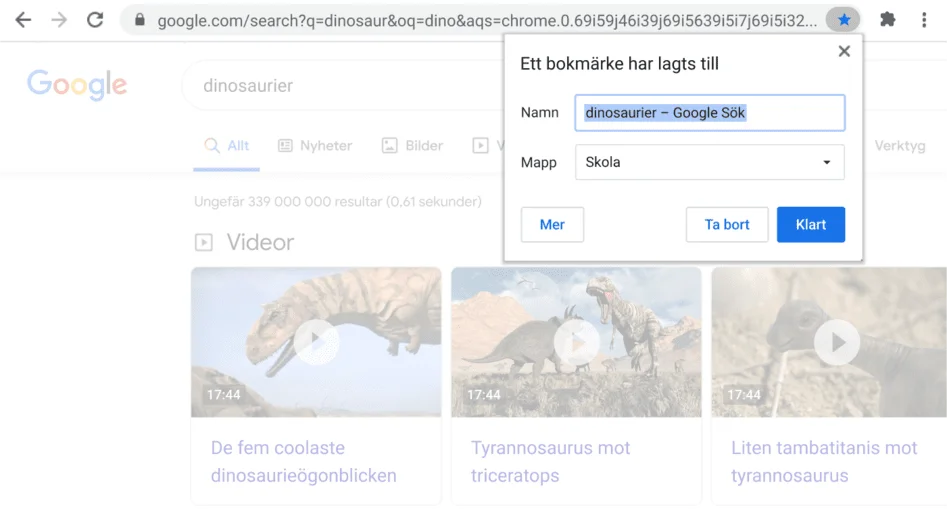947x531 pixels.
Task: Click the blue bookmark star icon
Action: coord(843,20)
